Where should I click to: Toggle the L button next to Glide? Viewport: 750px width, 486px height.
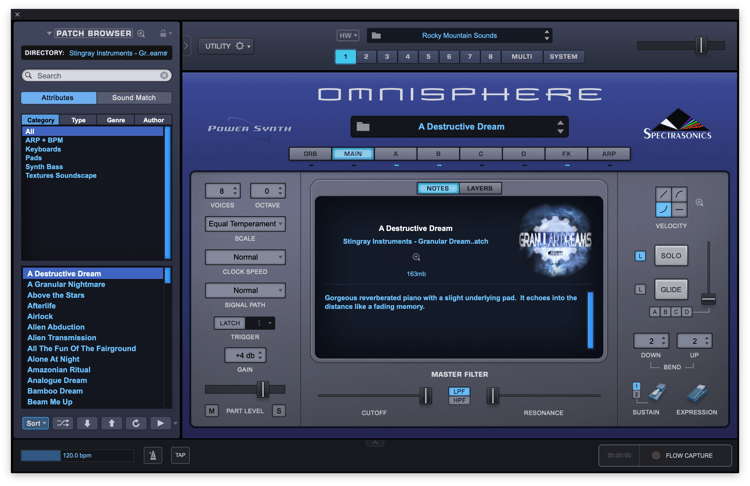coord(640,289)
